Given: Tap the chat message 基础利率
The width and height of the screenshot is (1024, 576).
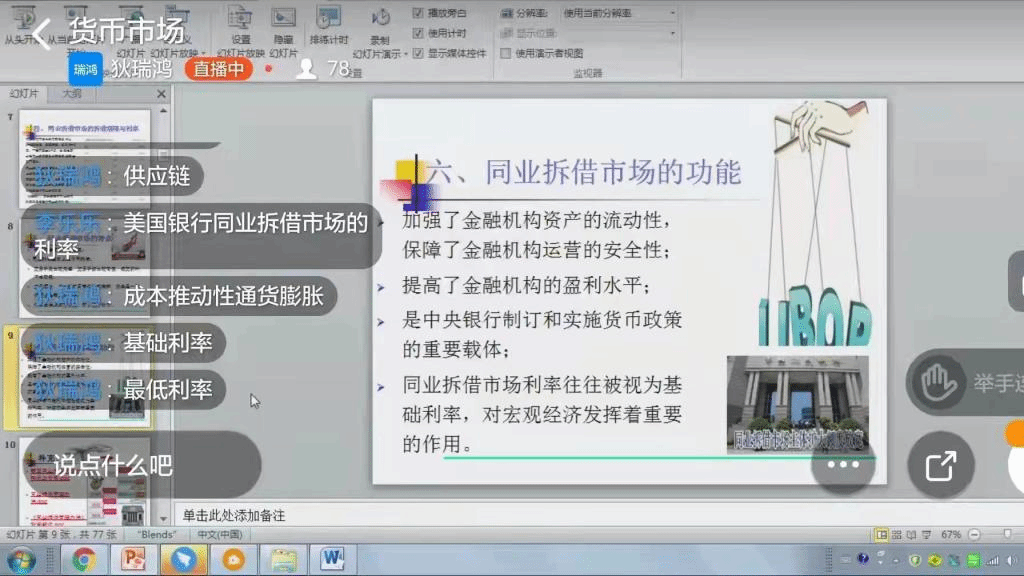Looking at the screenshot, I should [x=123, y=343].
